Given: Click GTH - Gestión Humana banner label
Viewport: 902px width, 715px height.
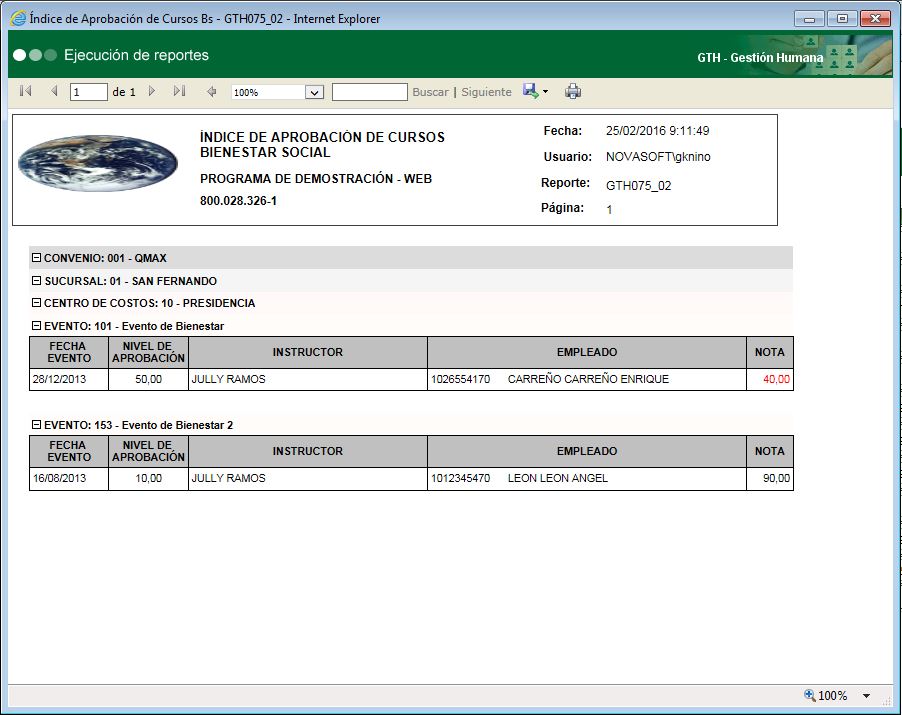Looking at the screenshot, I should pyautogui.click(x=760, y=58).
